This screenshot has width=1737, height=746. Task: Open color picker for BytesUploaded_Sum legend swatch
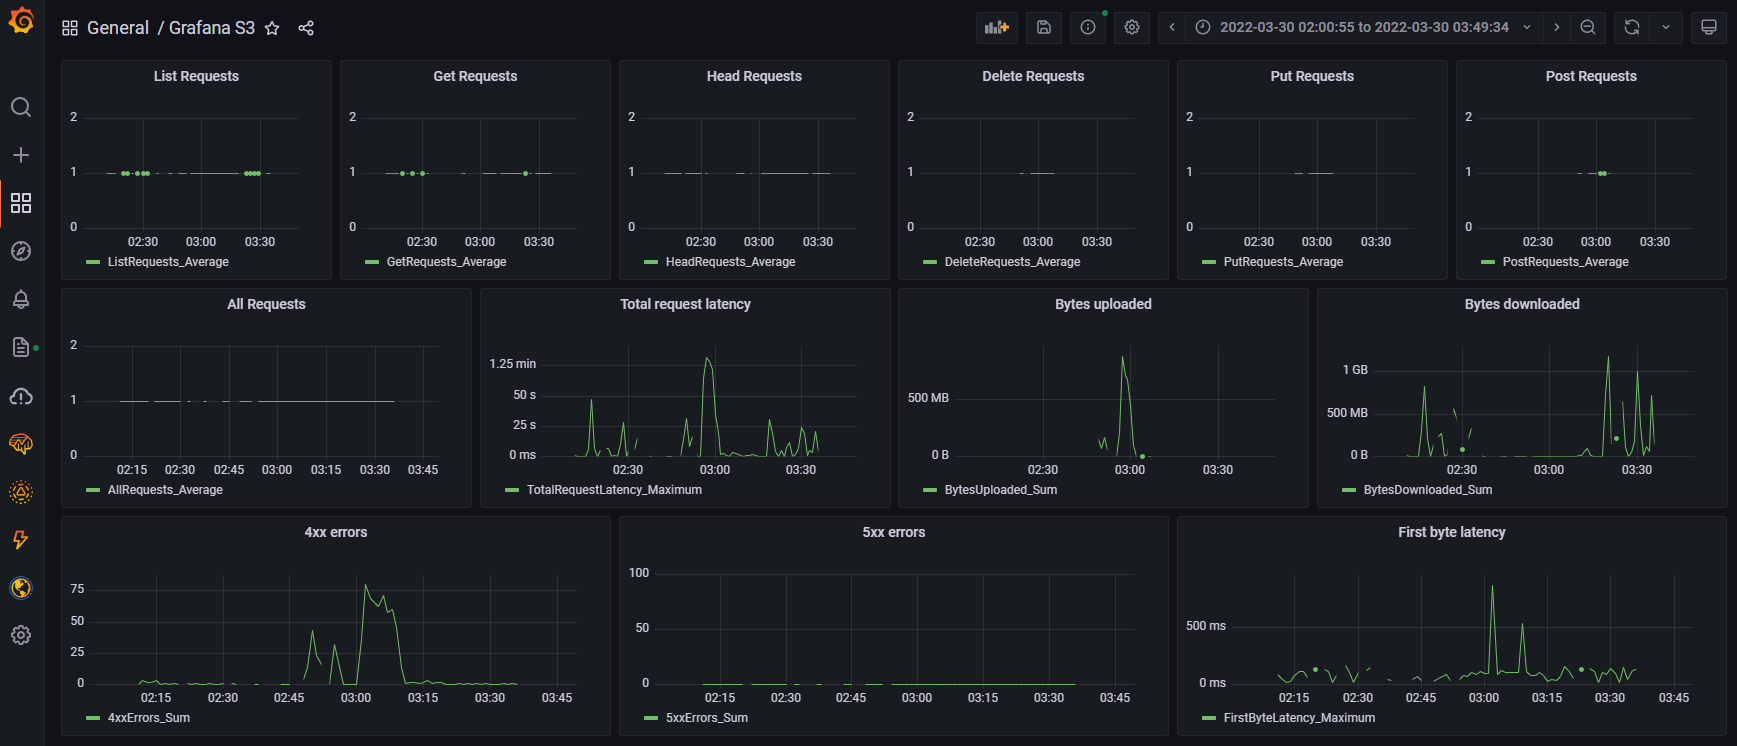[x=930, y=490]
